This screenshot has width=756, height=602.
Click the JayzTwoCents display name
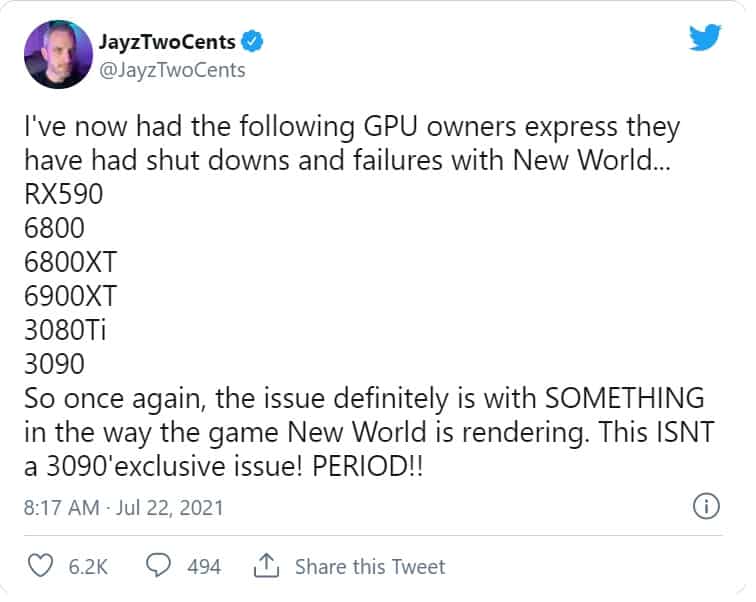tap(168, 43)
